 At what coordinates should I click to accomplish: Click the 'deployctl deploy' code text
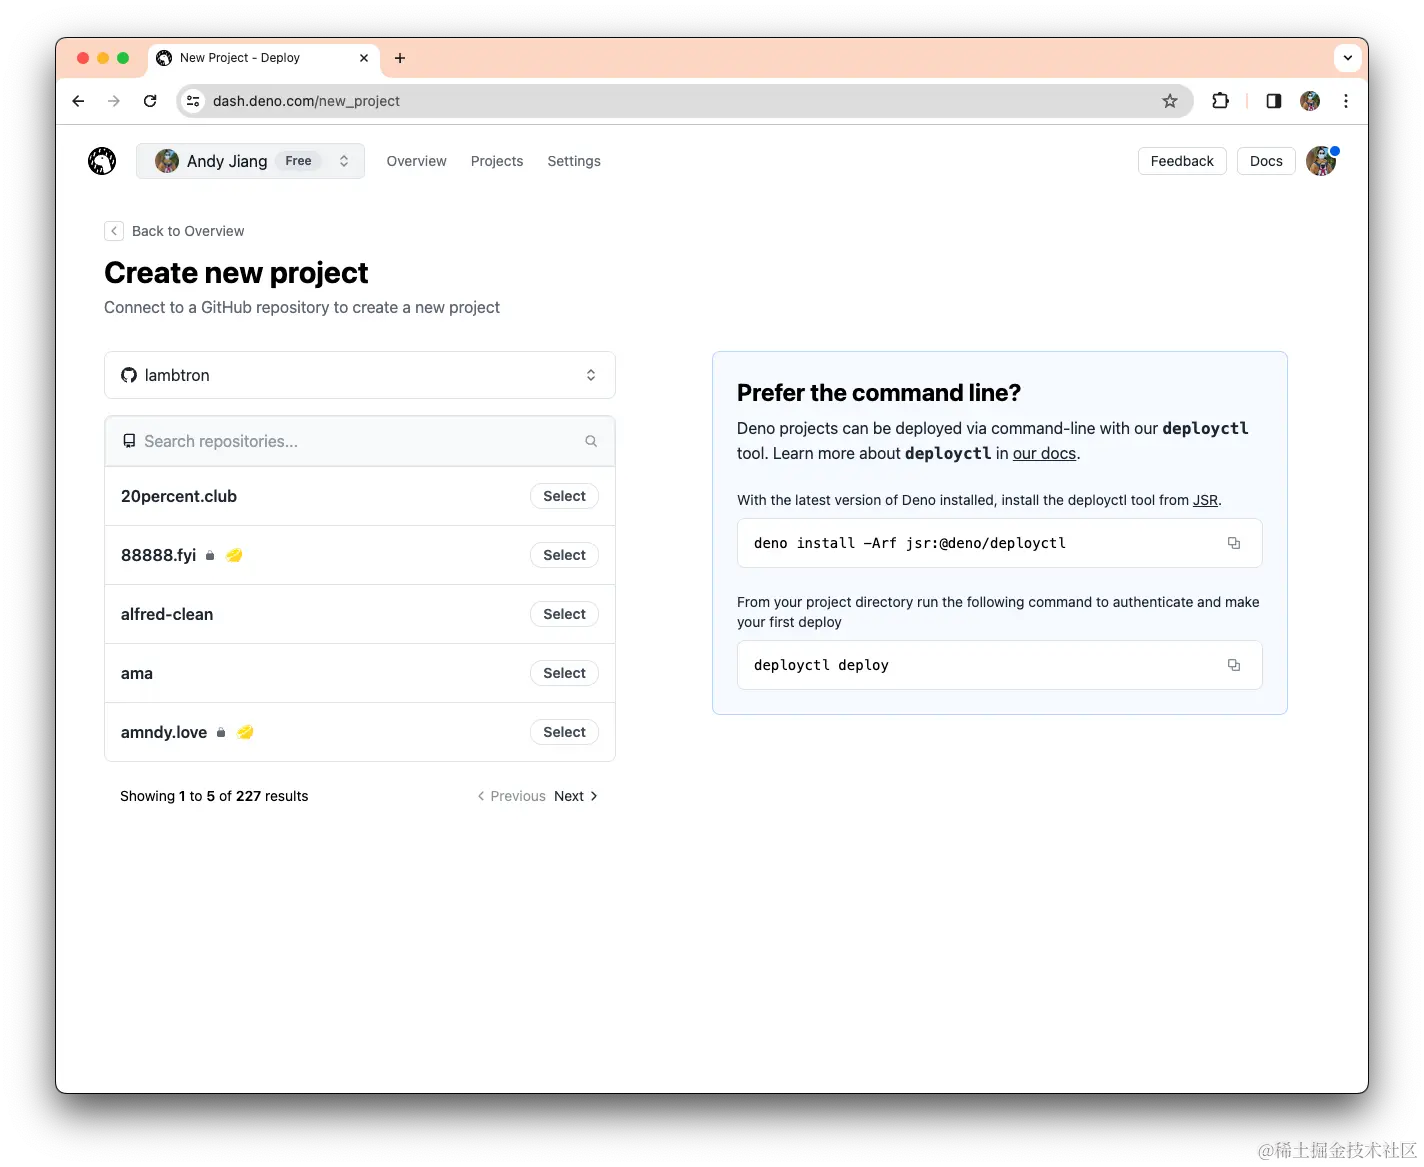click(821, 665)
